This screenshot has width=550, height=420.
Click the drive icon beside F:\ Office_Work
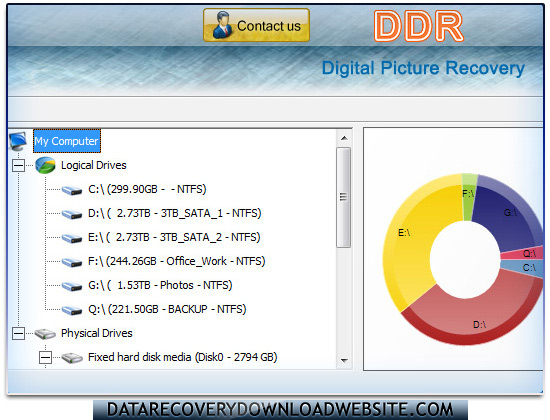coord(72,262)
